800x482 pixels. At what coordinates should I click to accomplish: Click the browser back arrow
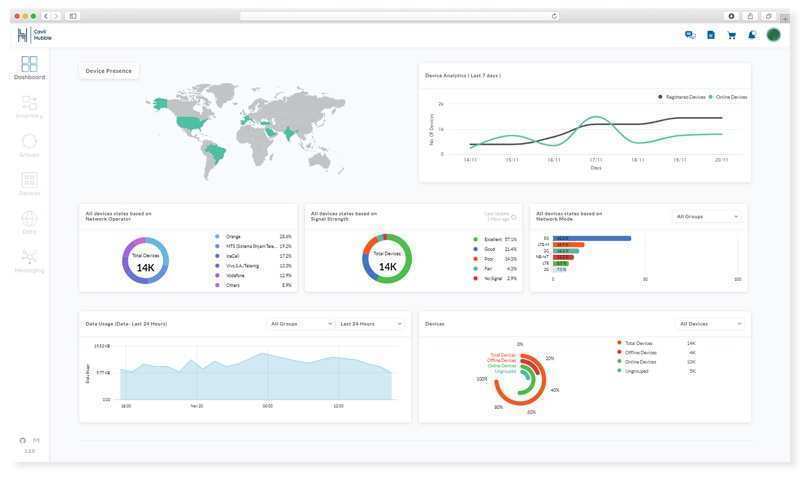point(46,16)
